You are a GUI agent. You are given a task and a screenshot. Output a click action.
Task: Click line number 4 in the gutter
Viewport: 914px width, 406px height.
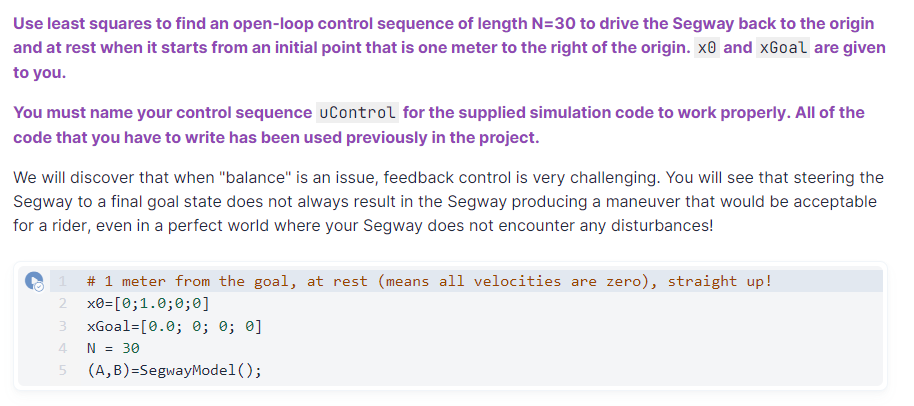pyautogui.click(x=61, y=348)
